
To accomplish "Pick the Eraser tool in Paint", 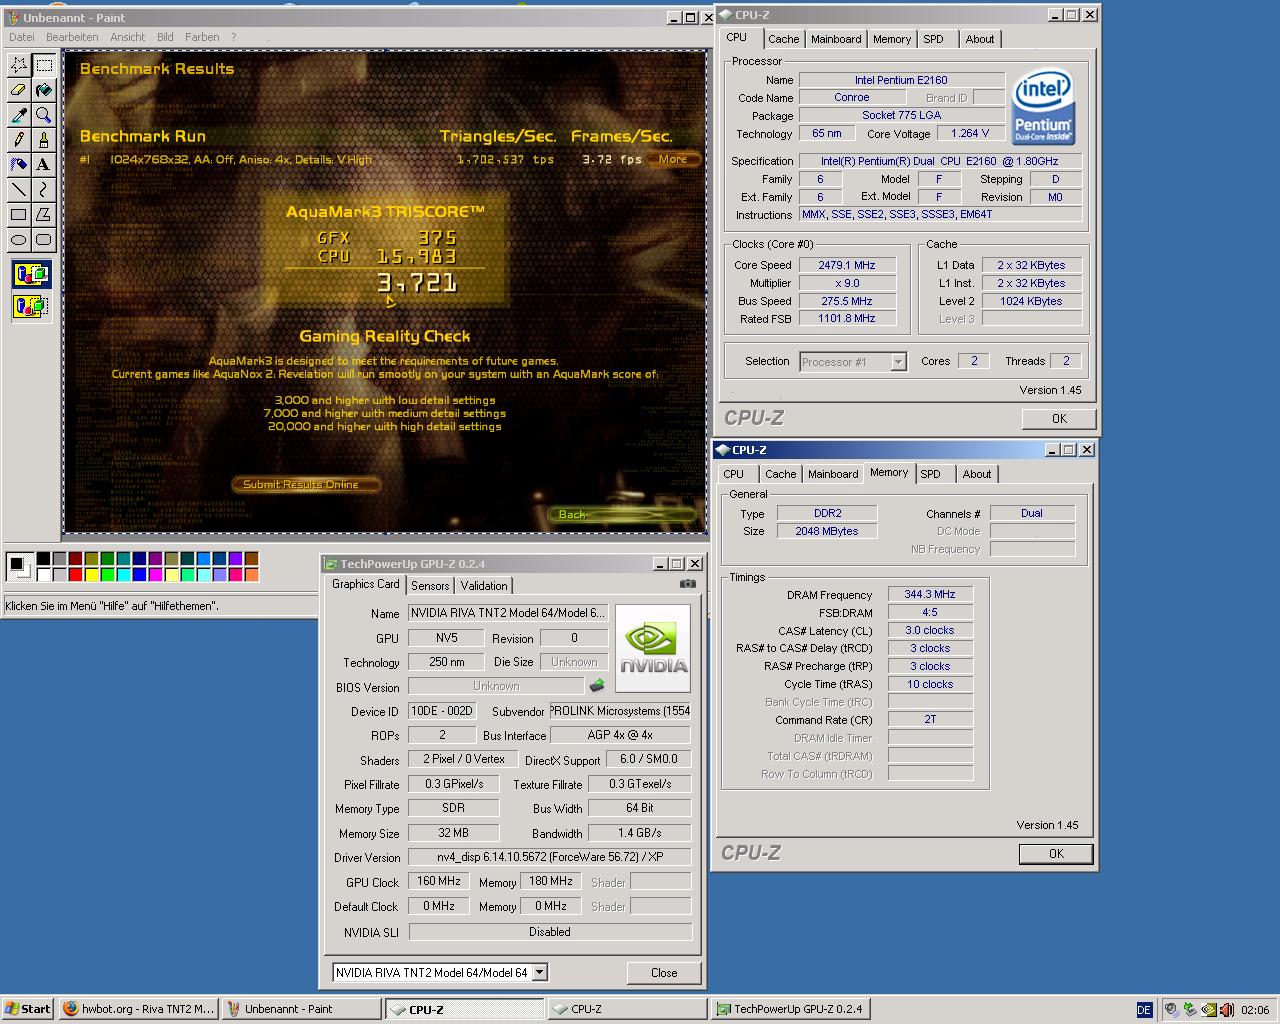I will pos(19,90).
